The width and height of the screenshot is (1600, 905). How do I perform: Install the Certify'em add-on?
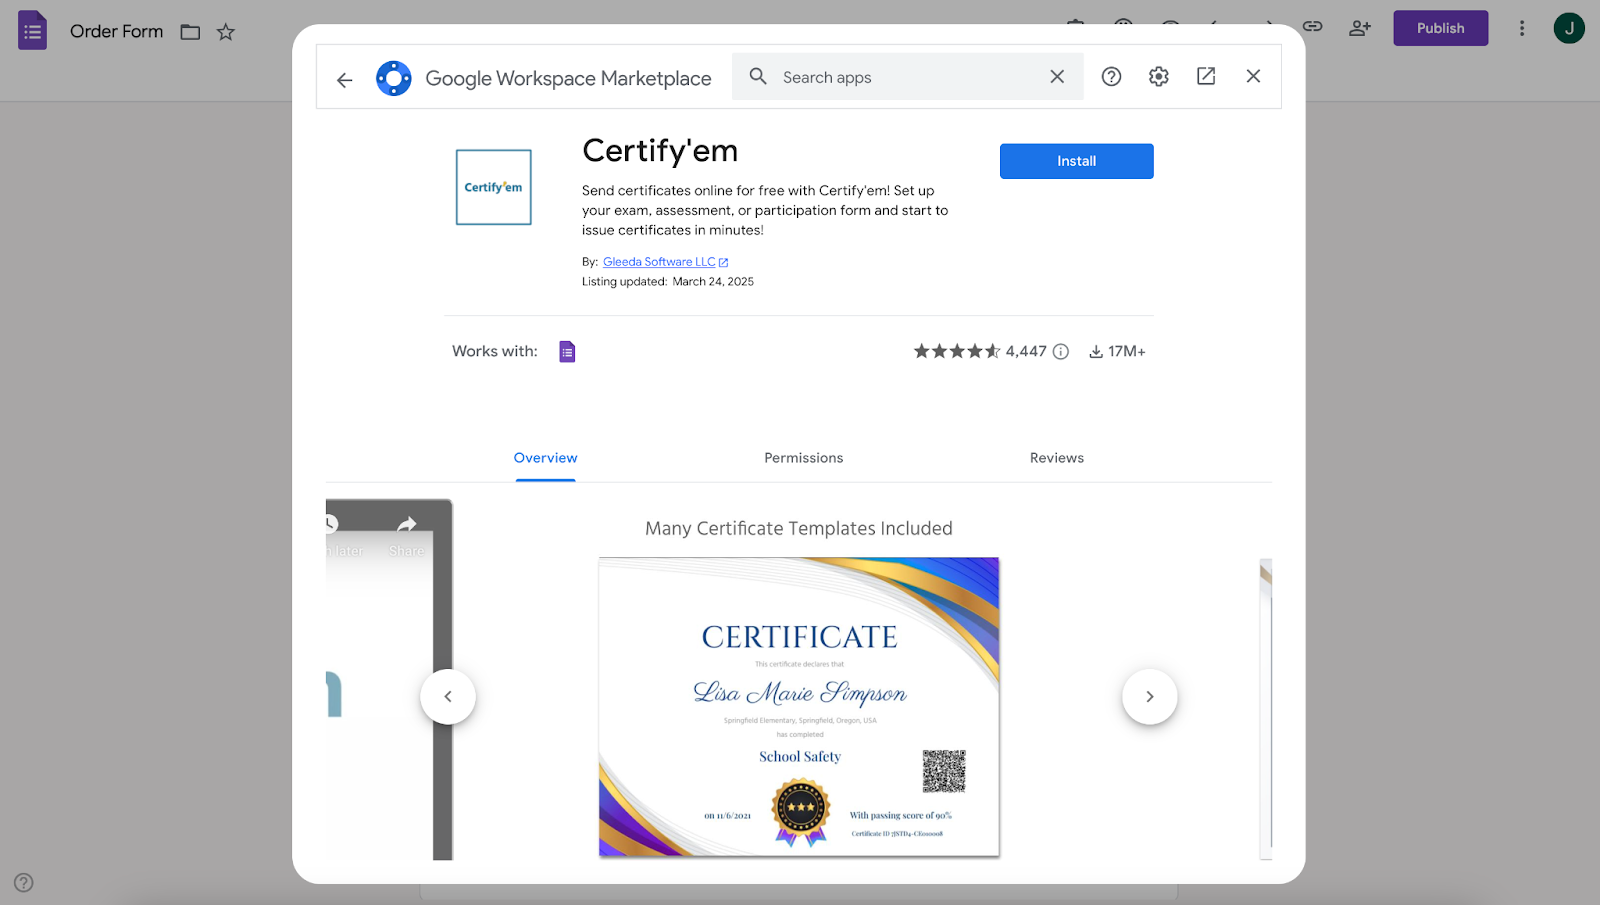(x=1076, y=161)
